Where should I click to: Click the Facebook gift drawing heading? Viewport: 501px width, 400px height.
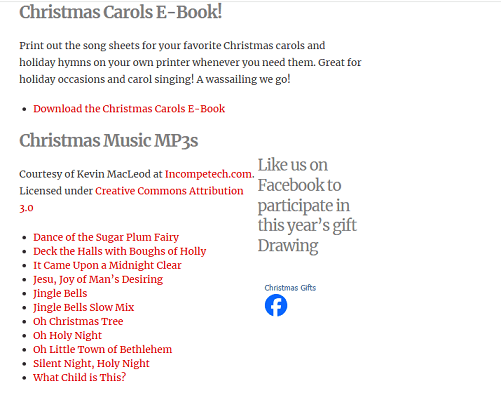pos(307,205)
